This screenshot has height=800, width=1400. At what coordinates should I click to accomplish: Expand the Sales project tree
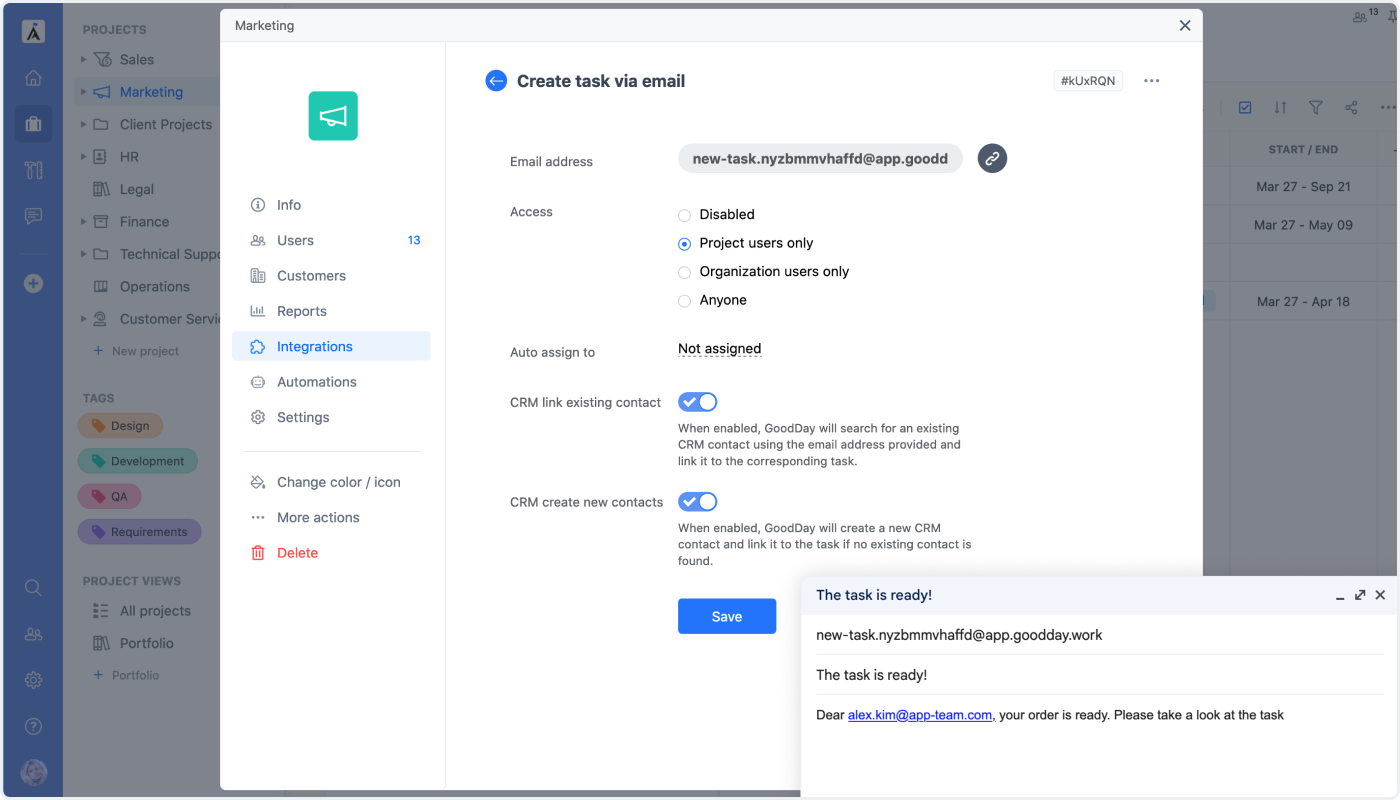84,59
